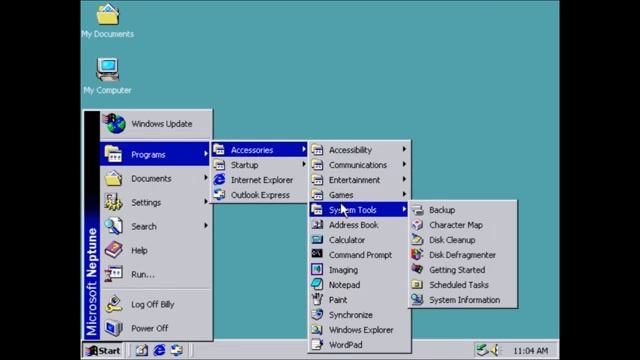This screenshot has height=360, width=640.
Task: Click the Log Off Billy key icon
Action: tap(114, 304)
